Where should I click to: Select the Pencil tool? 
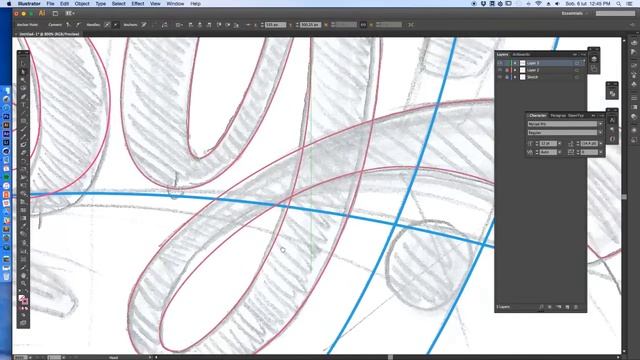point(23,137)
